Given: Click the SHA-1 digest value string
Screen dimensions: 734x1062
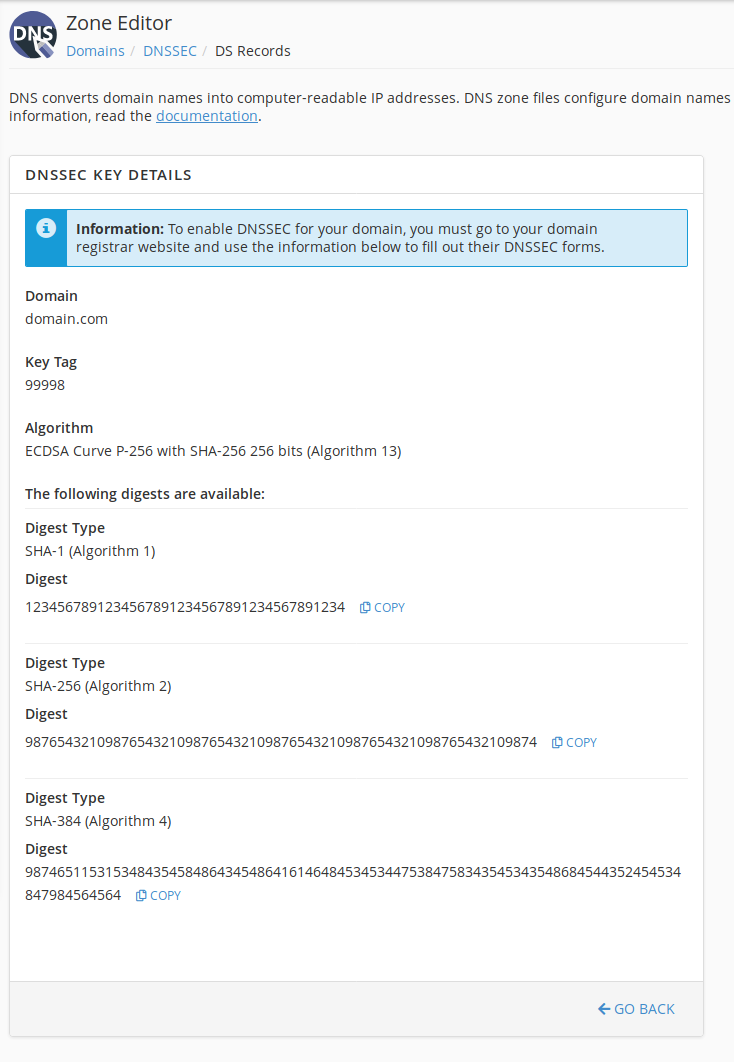Looking at the screenshot, I should coord(185,607).
